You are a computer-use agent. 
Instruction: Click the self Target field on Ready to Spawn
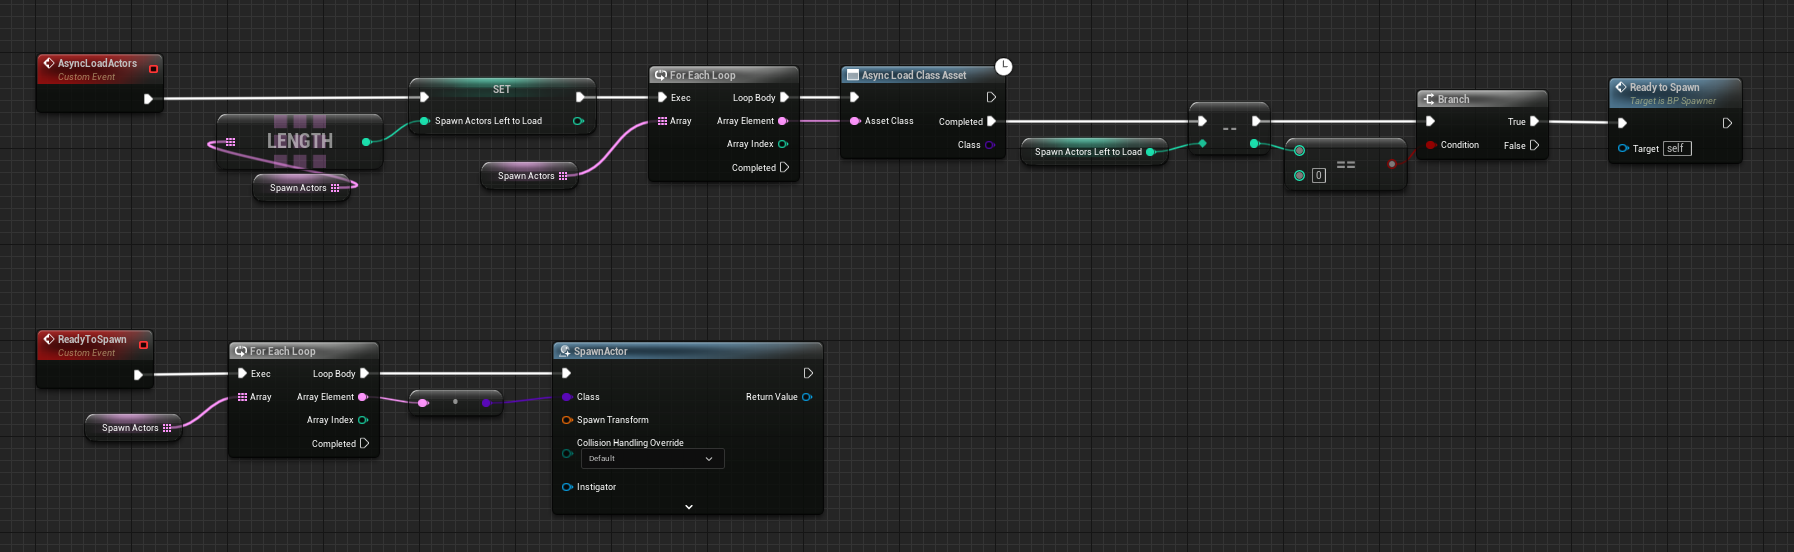[x=1677, y=148]
